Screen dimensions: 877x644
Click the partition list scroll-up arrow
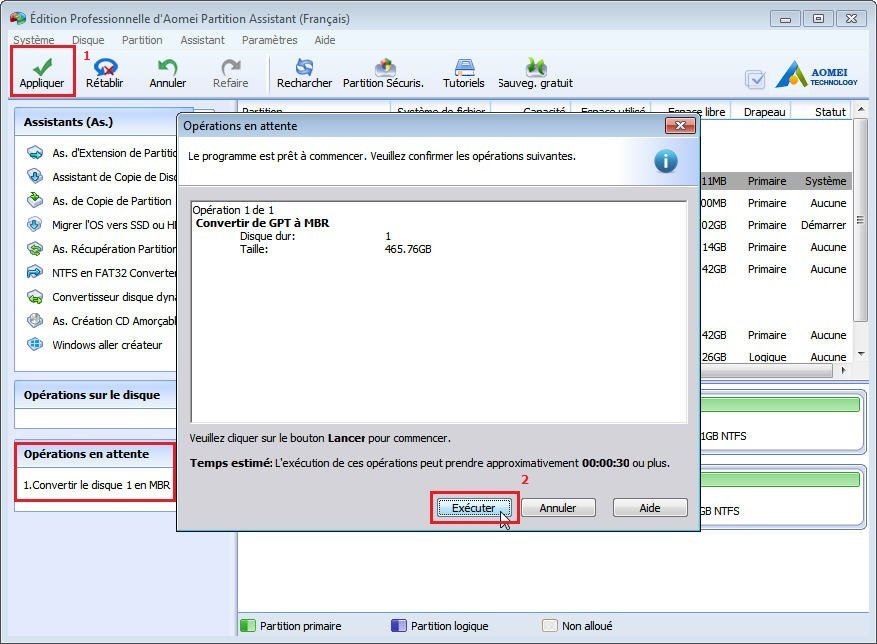(x=861, y=109)
